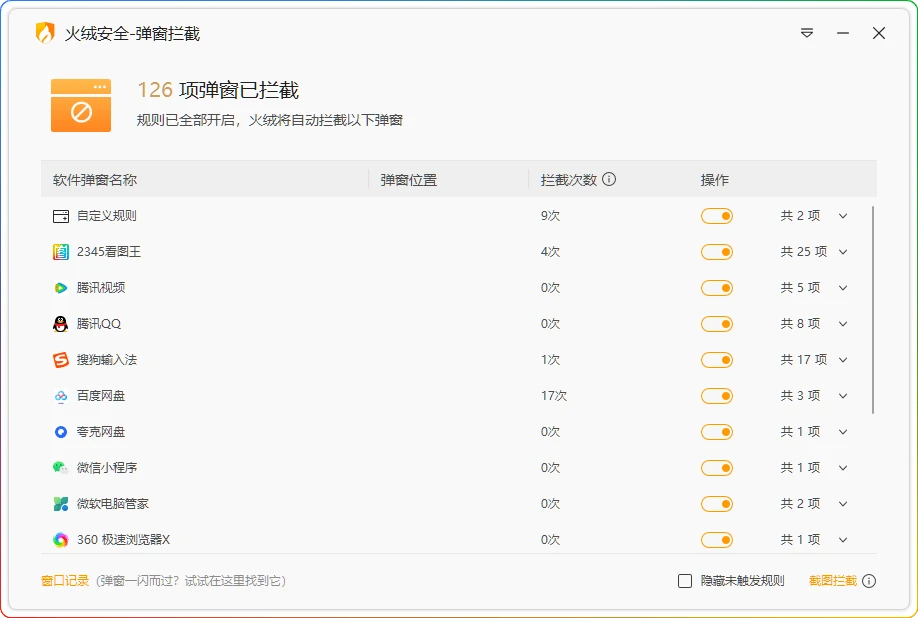This screenshot has width=918, height=618.
Task: Check the 隐藏未触发规则 checkbox
Action: click(685, 580)
